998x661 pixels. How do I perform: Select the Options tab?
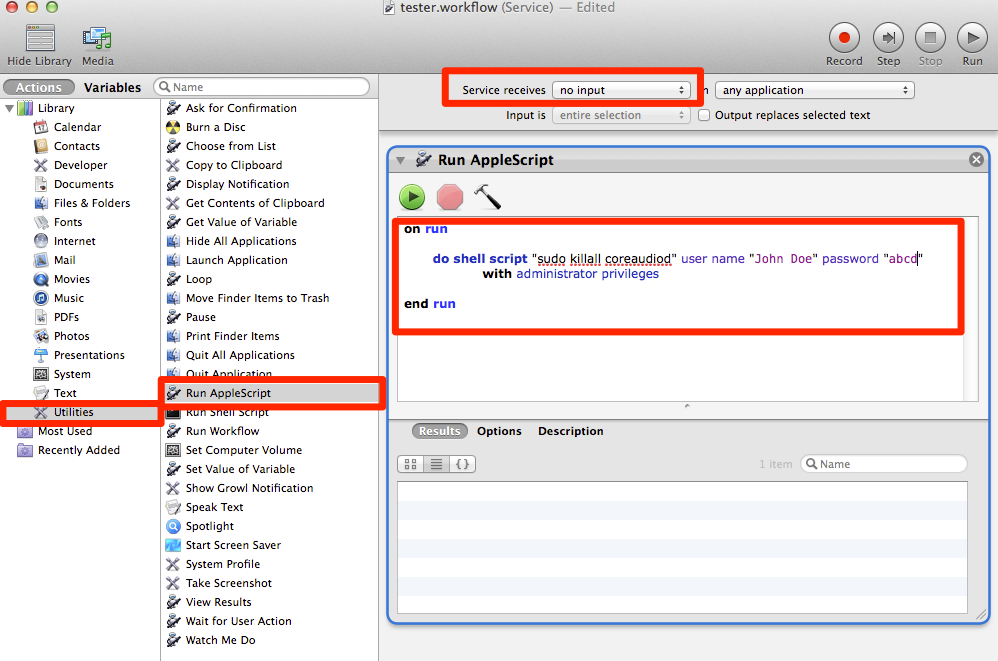(499, 431)
